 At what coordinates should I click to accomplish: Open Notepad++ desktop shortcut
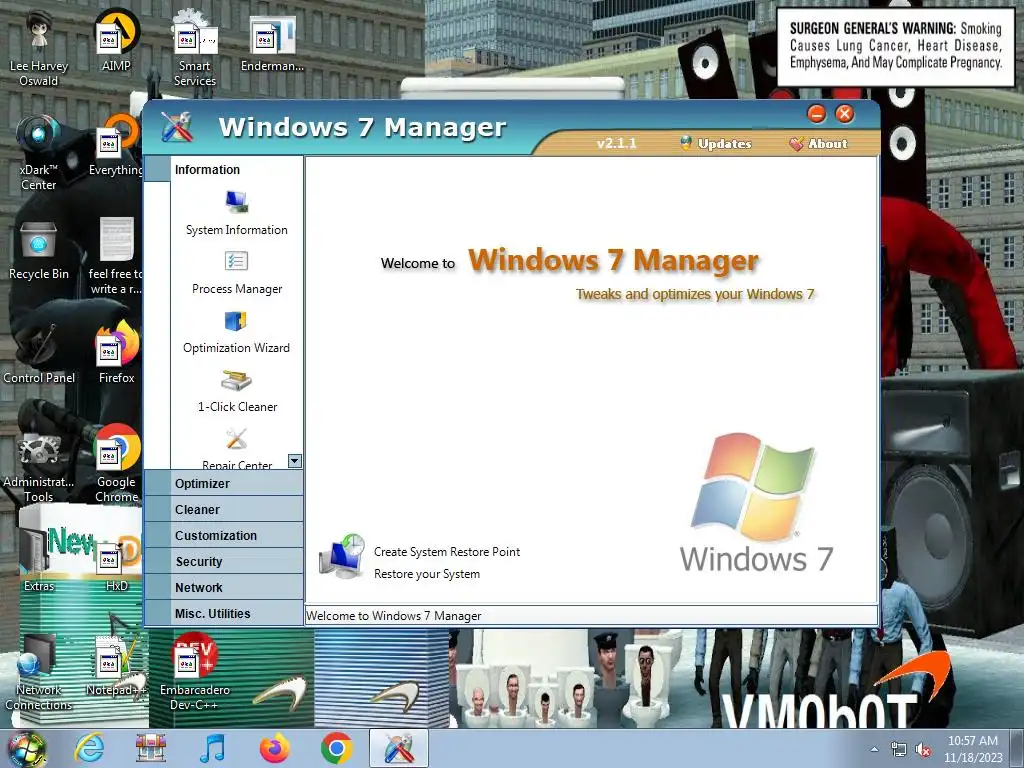pyautogui.click(x=116, y=658)
